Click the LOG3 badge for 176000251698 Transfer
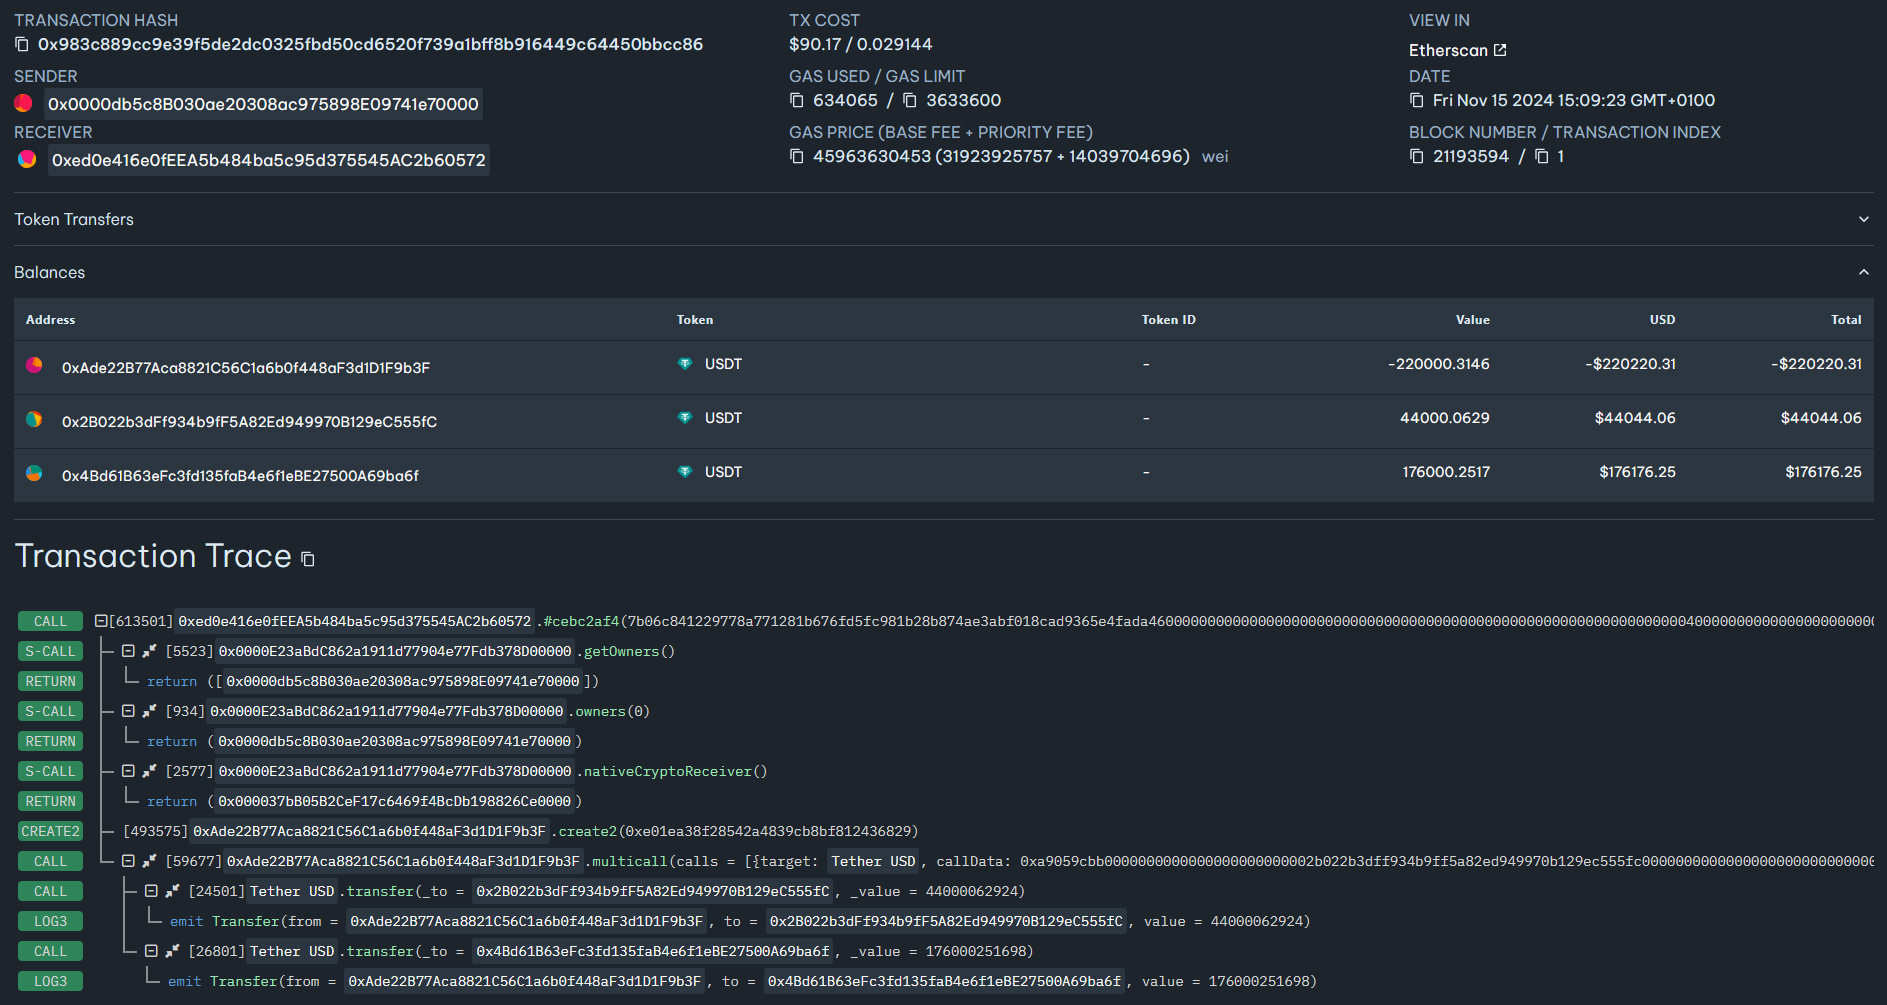 click(50, 981)
